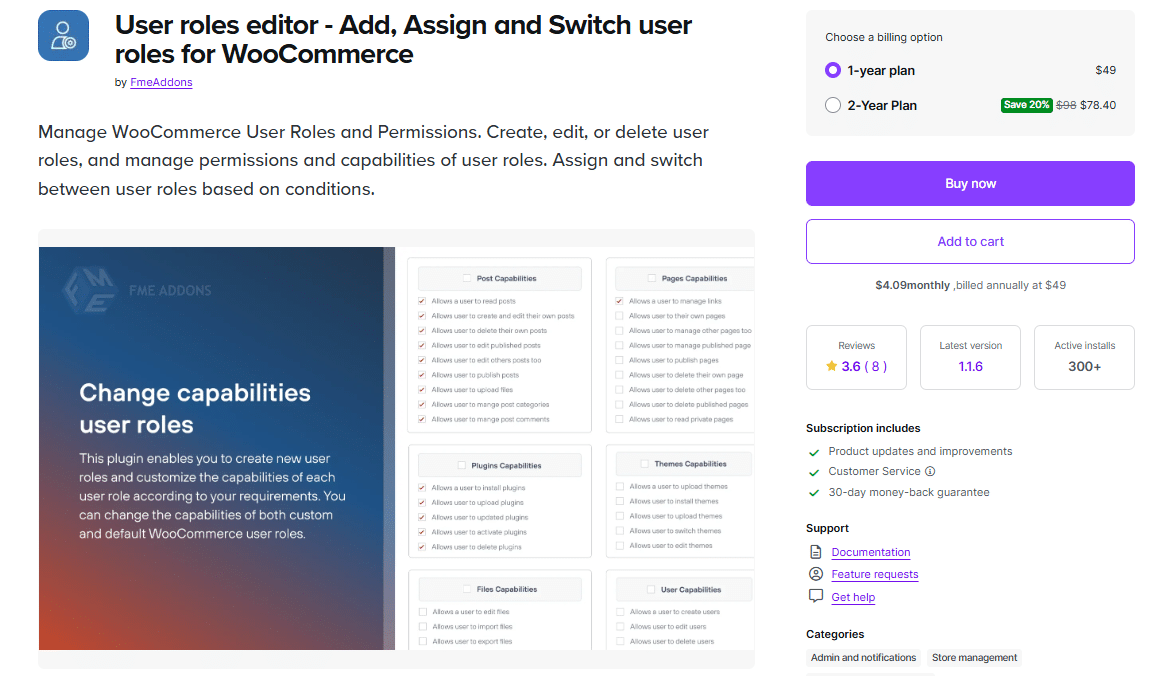Click the Get help link
This screenshot has width=1174, height=676.
[853, 597]
